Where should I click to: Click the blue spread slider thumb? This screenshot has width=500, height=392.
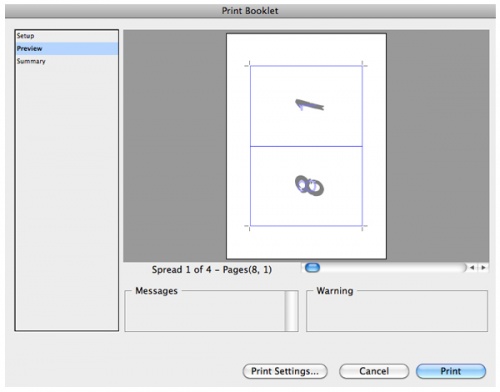tap(313, 267)
